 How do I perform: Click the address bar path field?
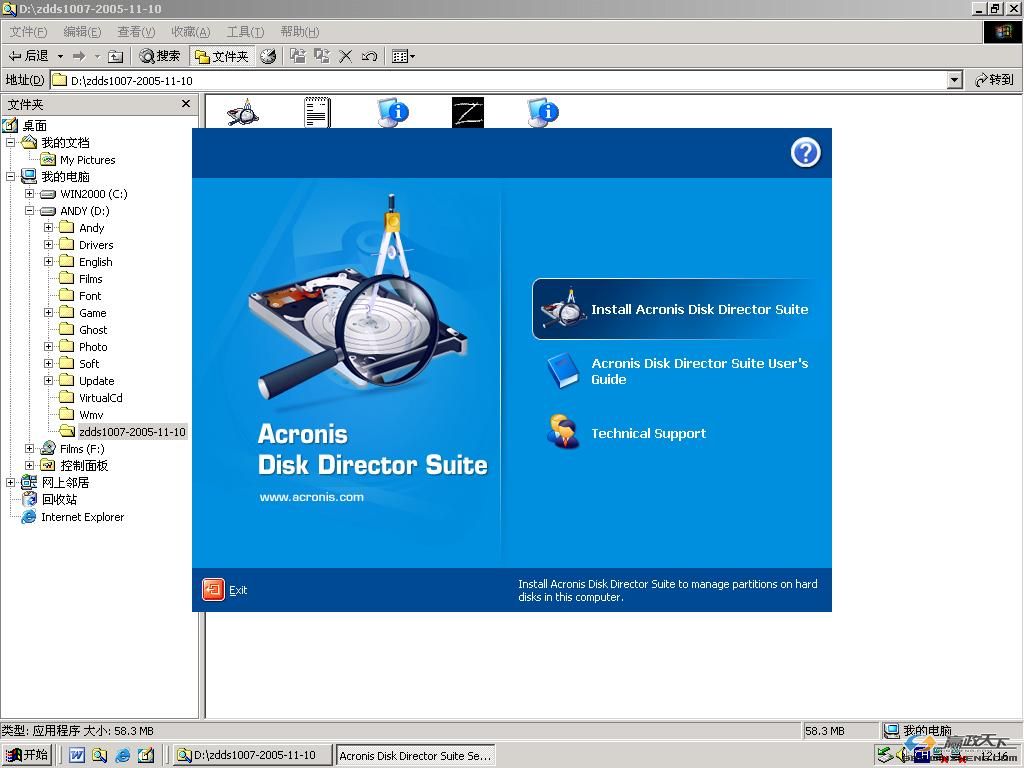click(498, 80)
